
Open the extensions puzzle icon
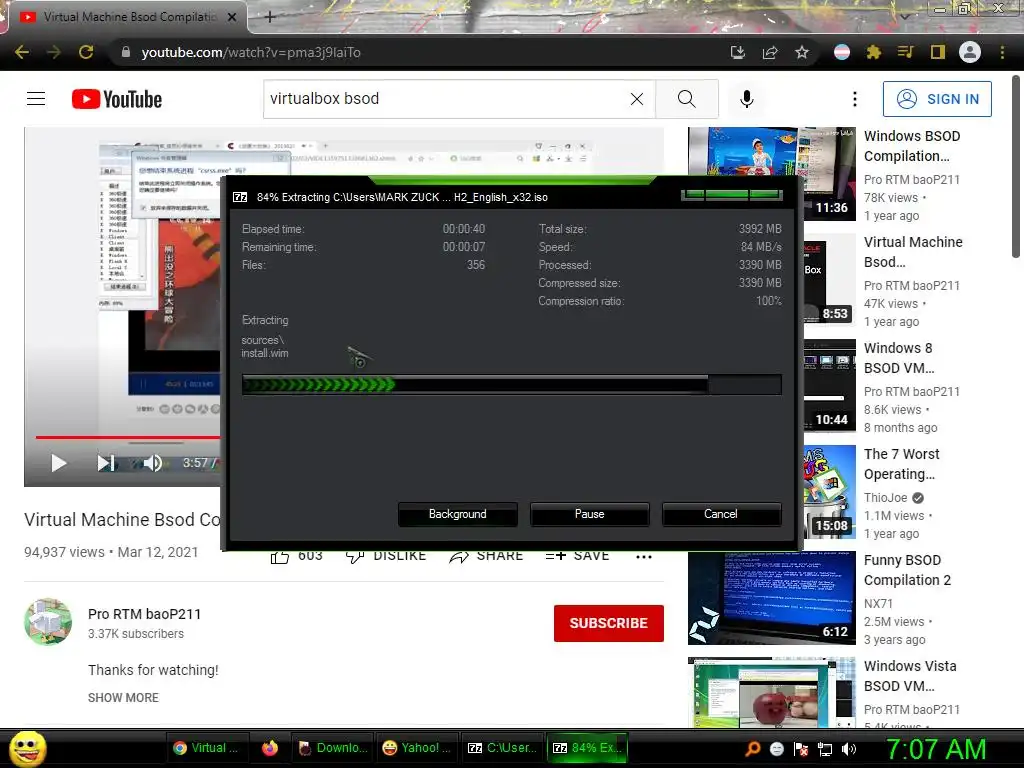coord(873,52)
